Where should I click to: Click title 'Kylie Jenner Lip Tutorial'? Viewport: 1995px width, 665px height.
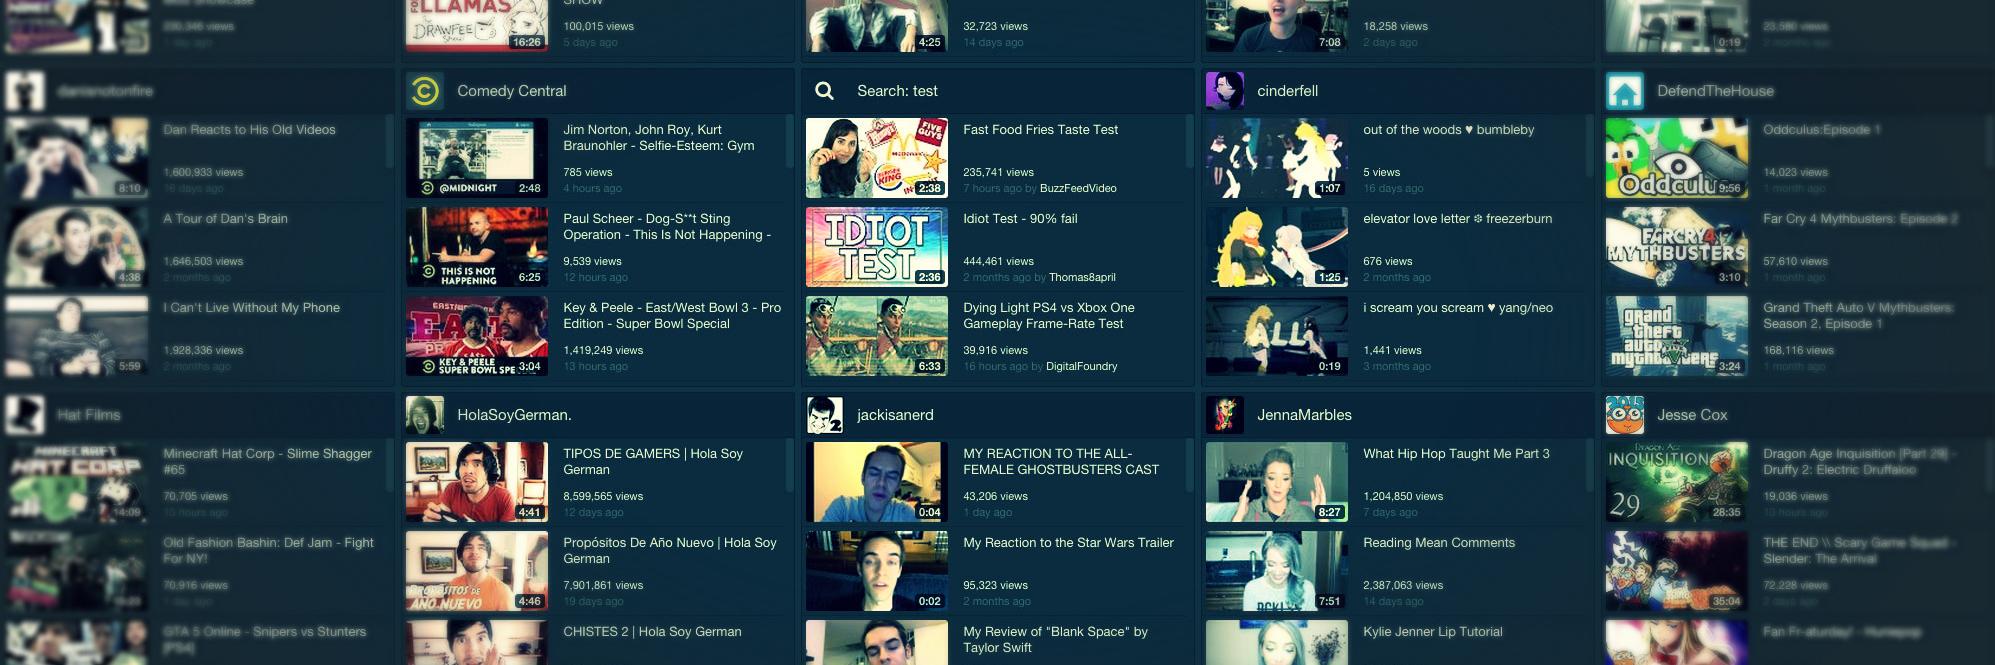pos(1432,632)
